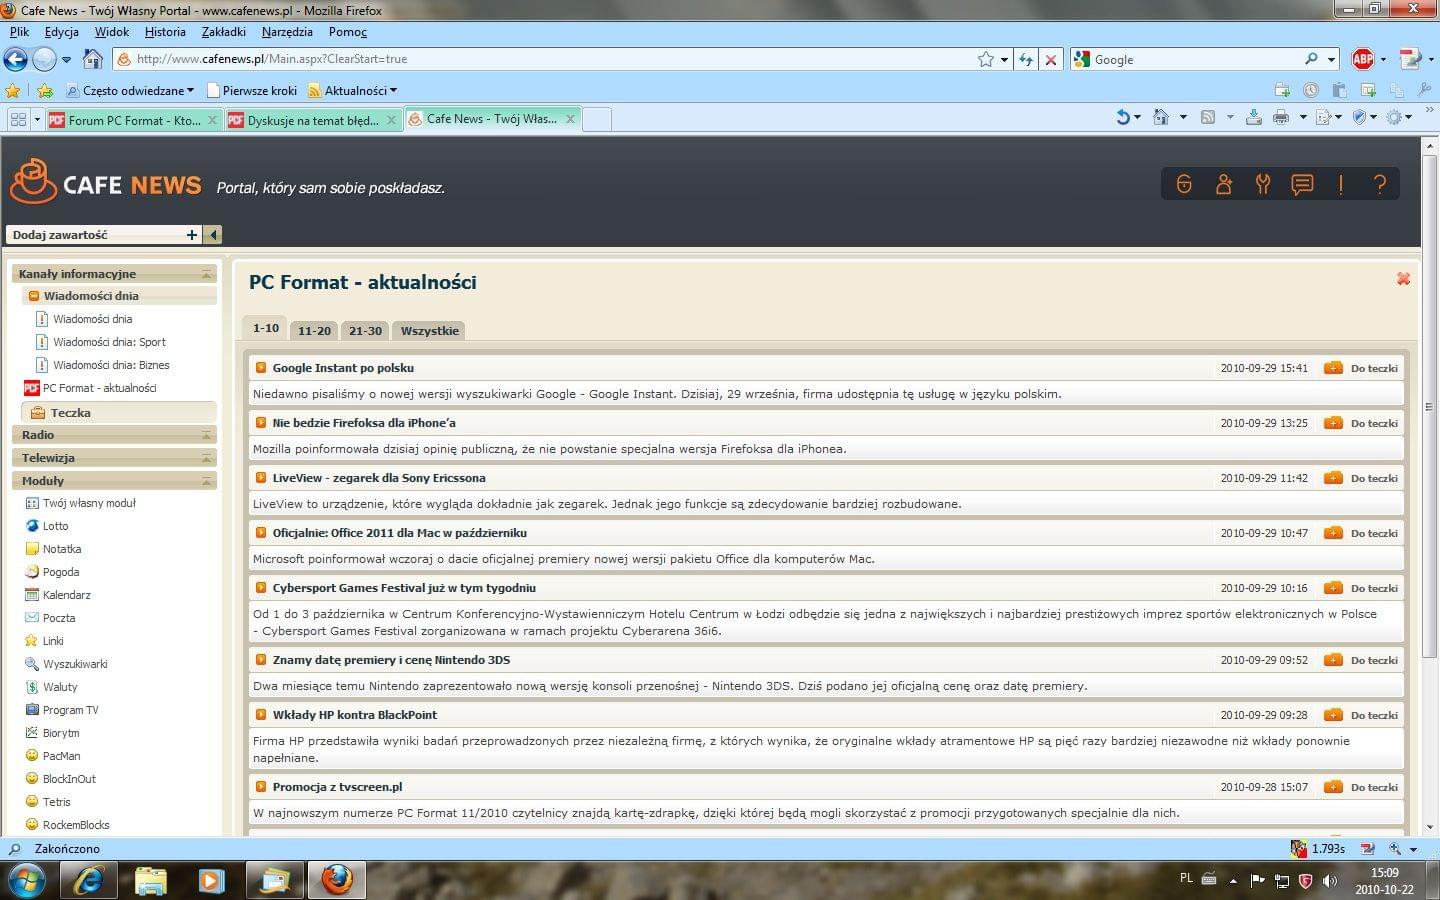The width and height of the screenshot is (1440, 900).
Task: Open 'PC Format - aktualności' sidebar channel
Action: pos(99,388)
